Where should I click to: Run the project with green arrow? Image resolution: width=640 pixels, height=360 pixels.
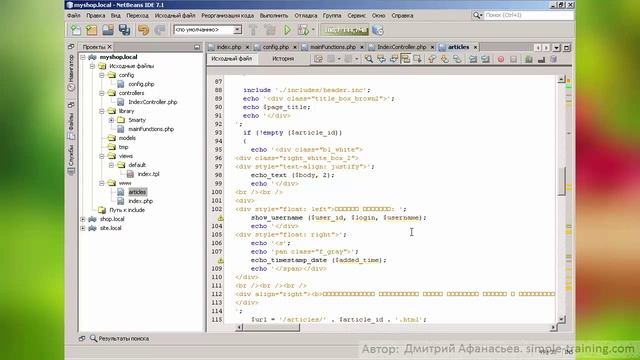(x=287, y=30)
